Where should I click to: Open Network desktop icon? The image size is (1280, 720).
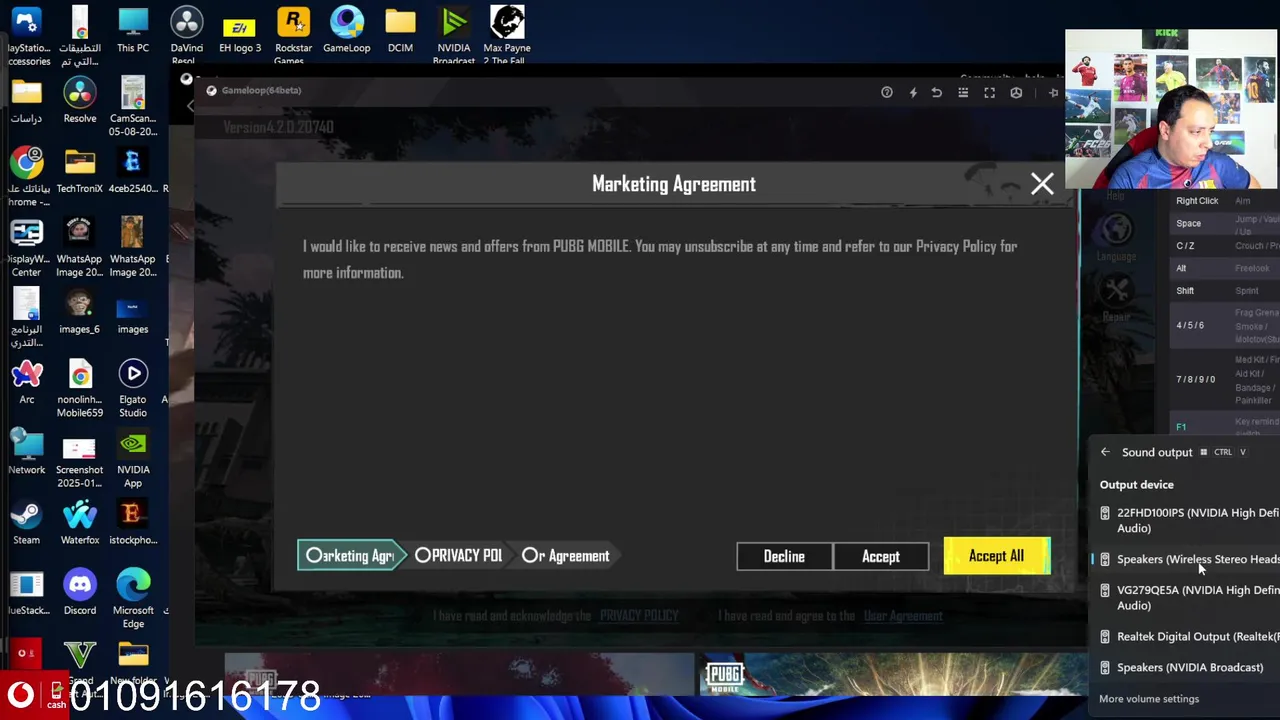click(x=27, y=452)
